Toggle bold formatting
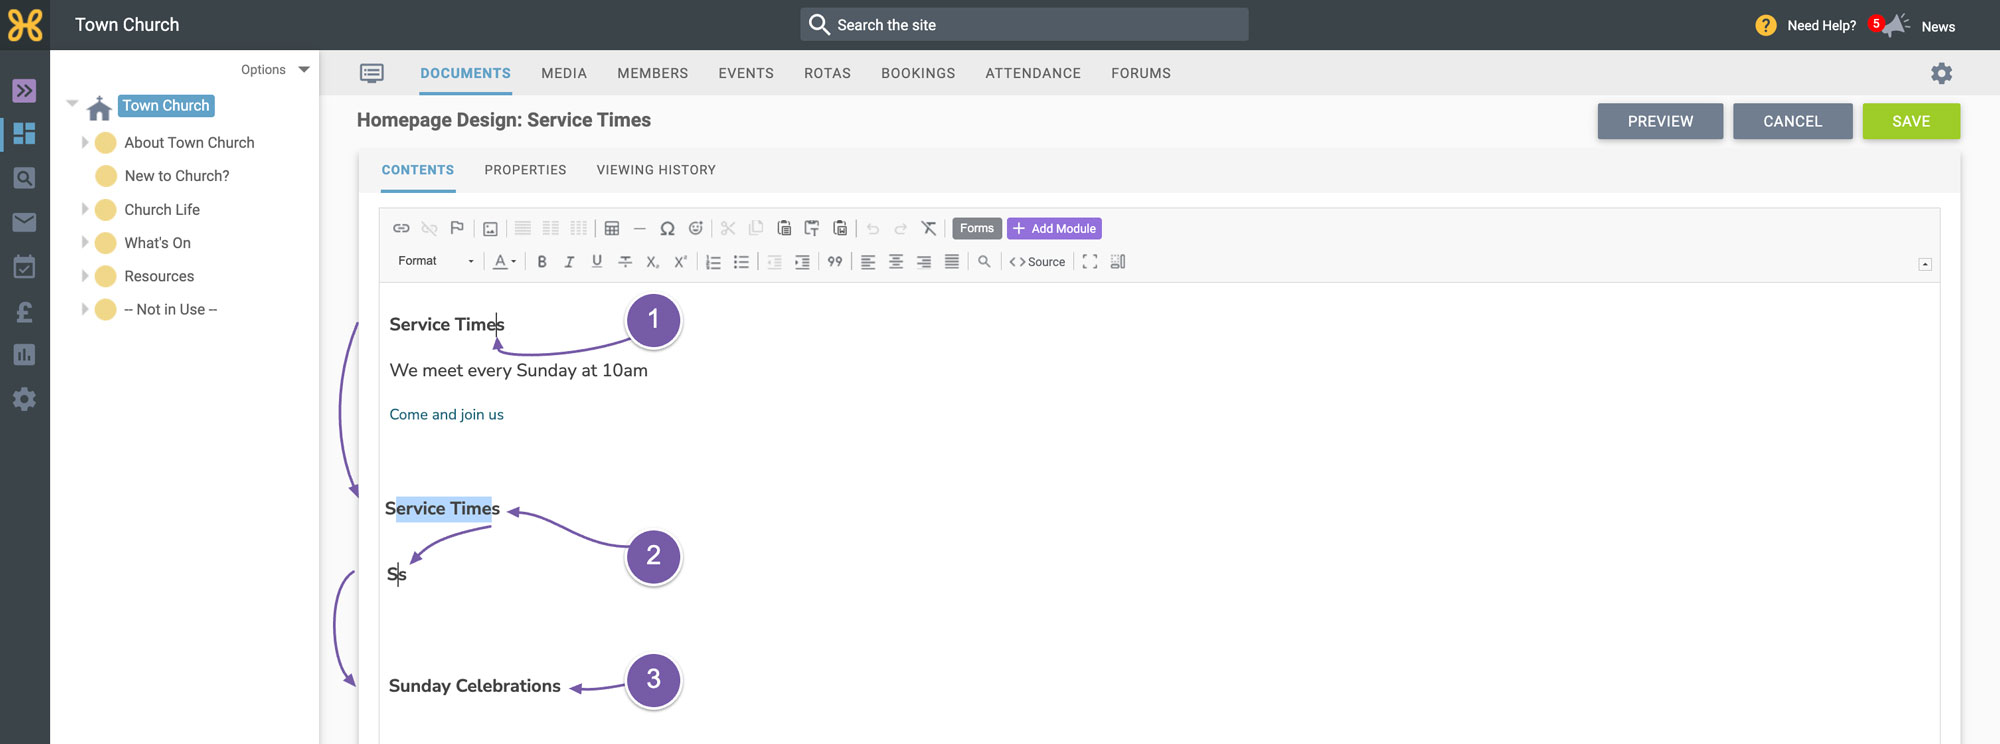The height and width of the screenshot is (744, 2000). 542,262
